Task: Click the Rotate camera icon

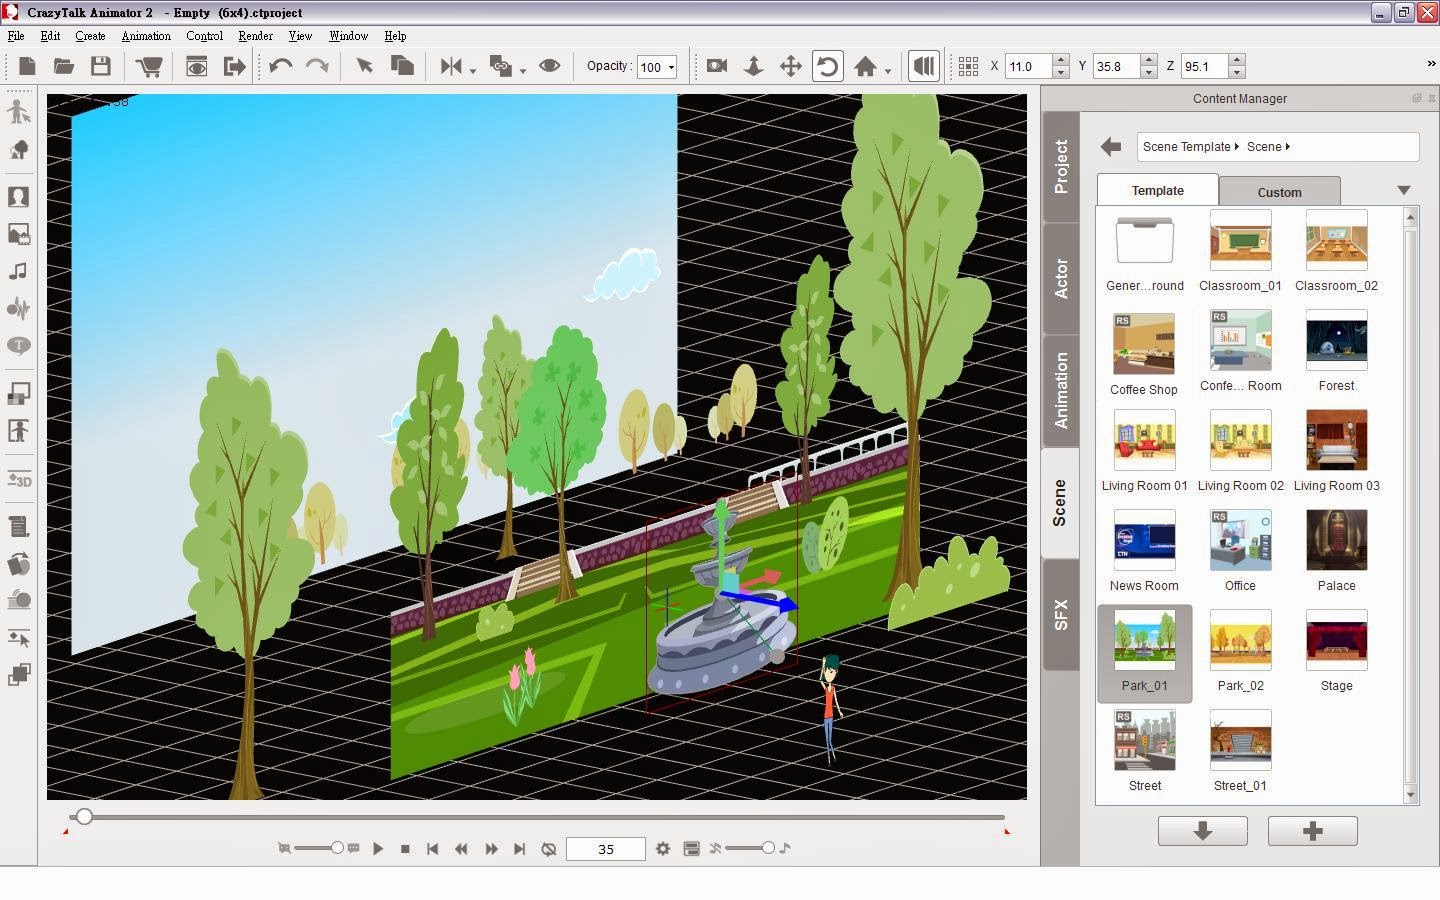Action: pyautogui.click(x=827, y=66)
